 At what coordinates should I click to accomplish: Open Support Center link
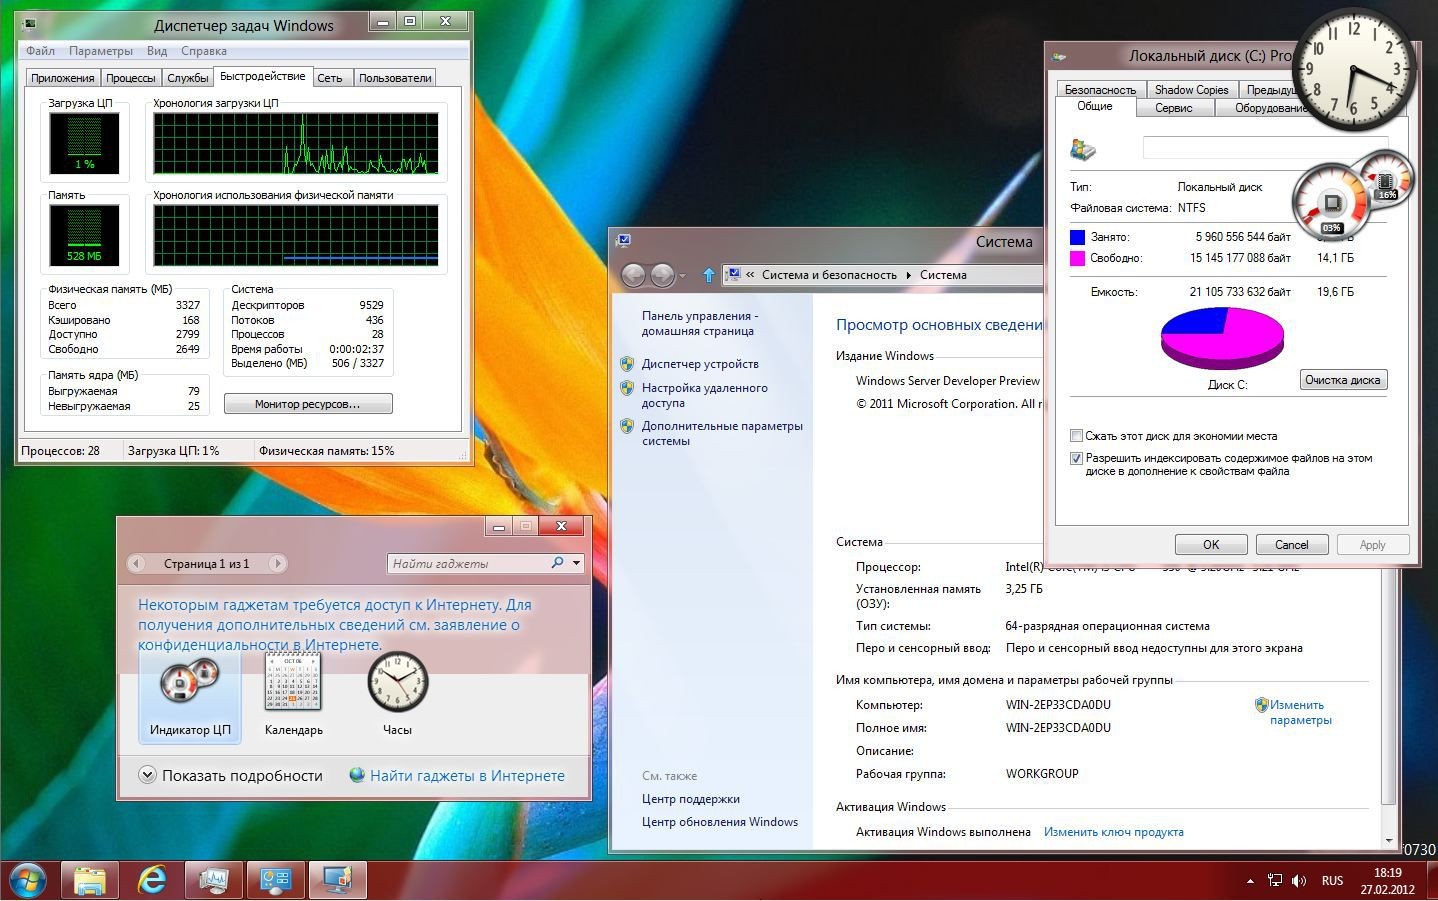click(691, 799)
